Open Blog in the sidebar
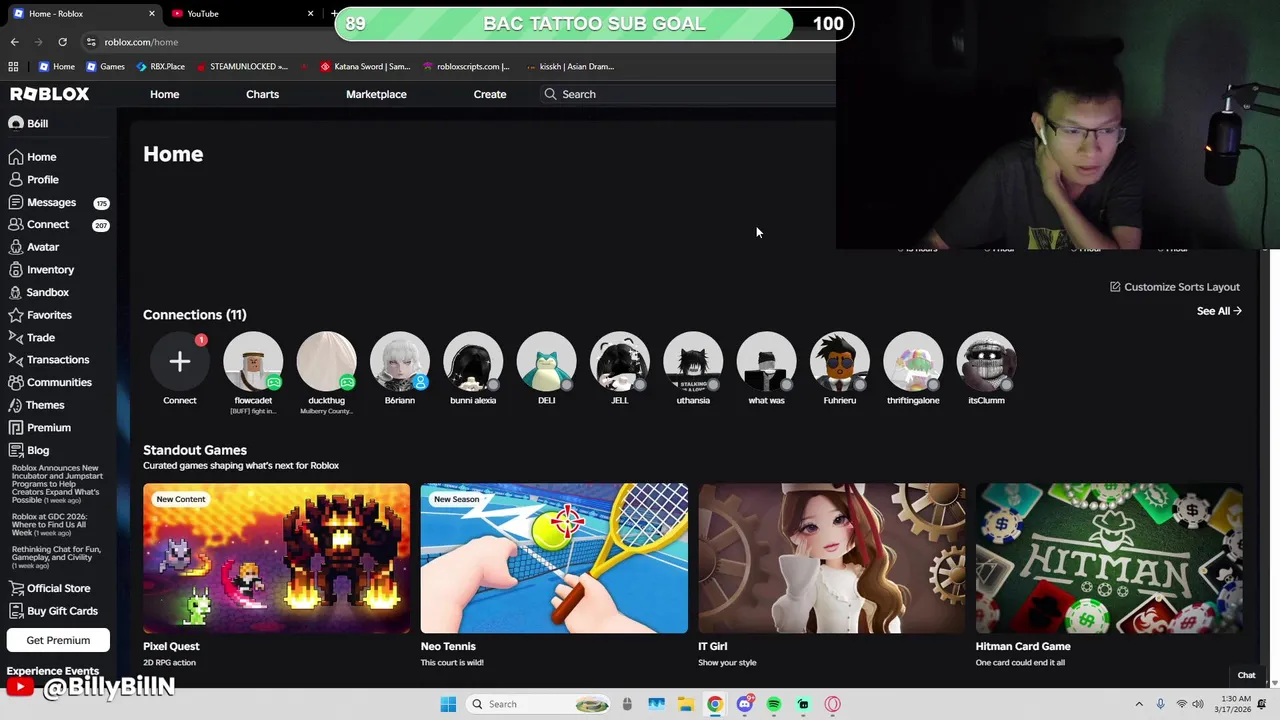Viewport: 1280px width, 720px height. (29, 450)
